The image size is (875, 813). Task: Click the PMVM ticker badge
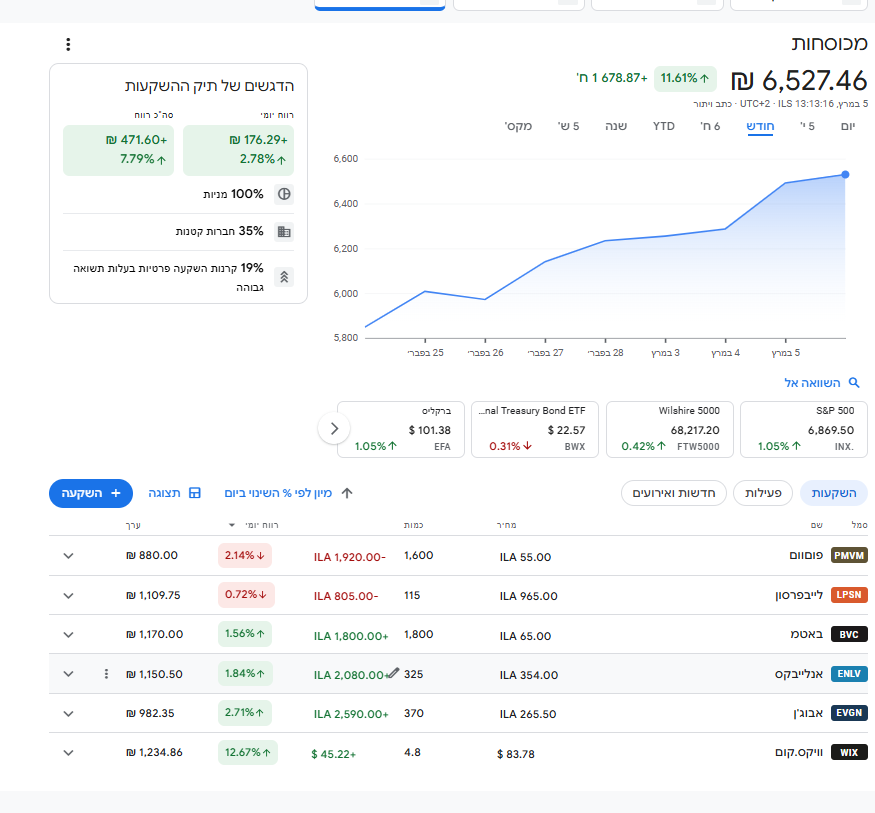point(849,556)
